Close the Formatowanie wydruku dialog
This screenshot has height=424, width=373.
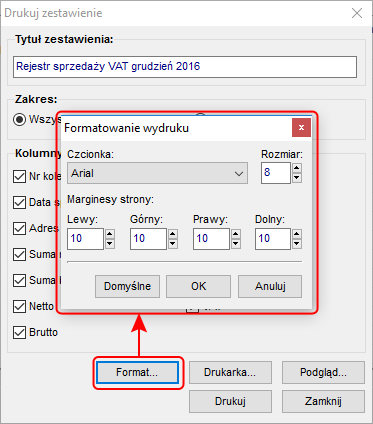coord(301,127)
